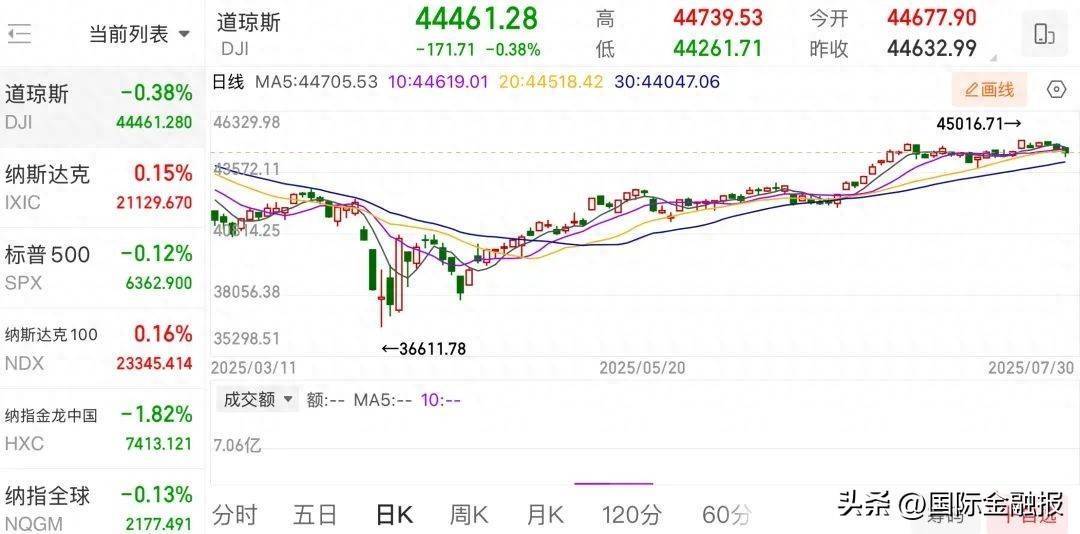Select 纳斯达克 IXIC in the list
Screen dimensions: 1080x534
click(x=102, y=187)
